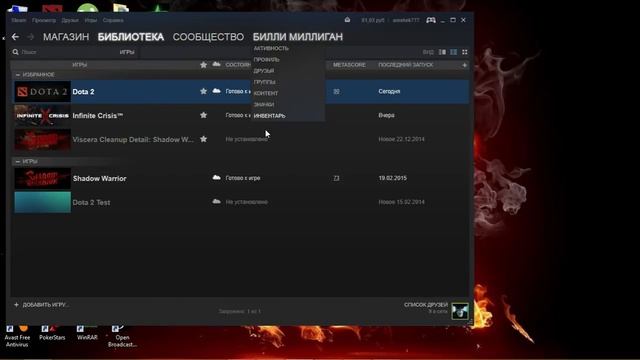The height and width of the screenshot is (360, 640).
Task: Sort by ИГРЫ column header
Action: click(x=80, y=65)
